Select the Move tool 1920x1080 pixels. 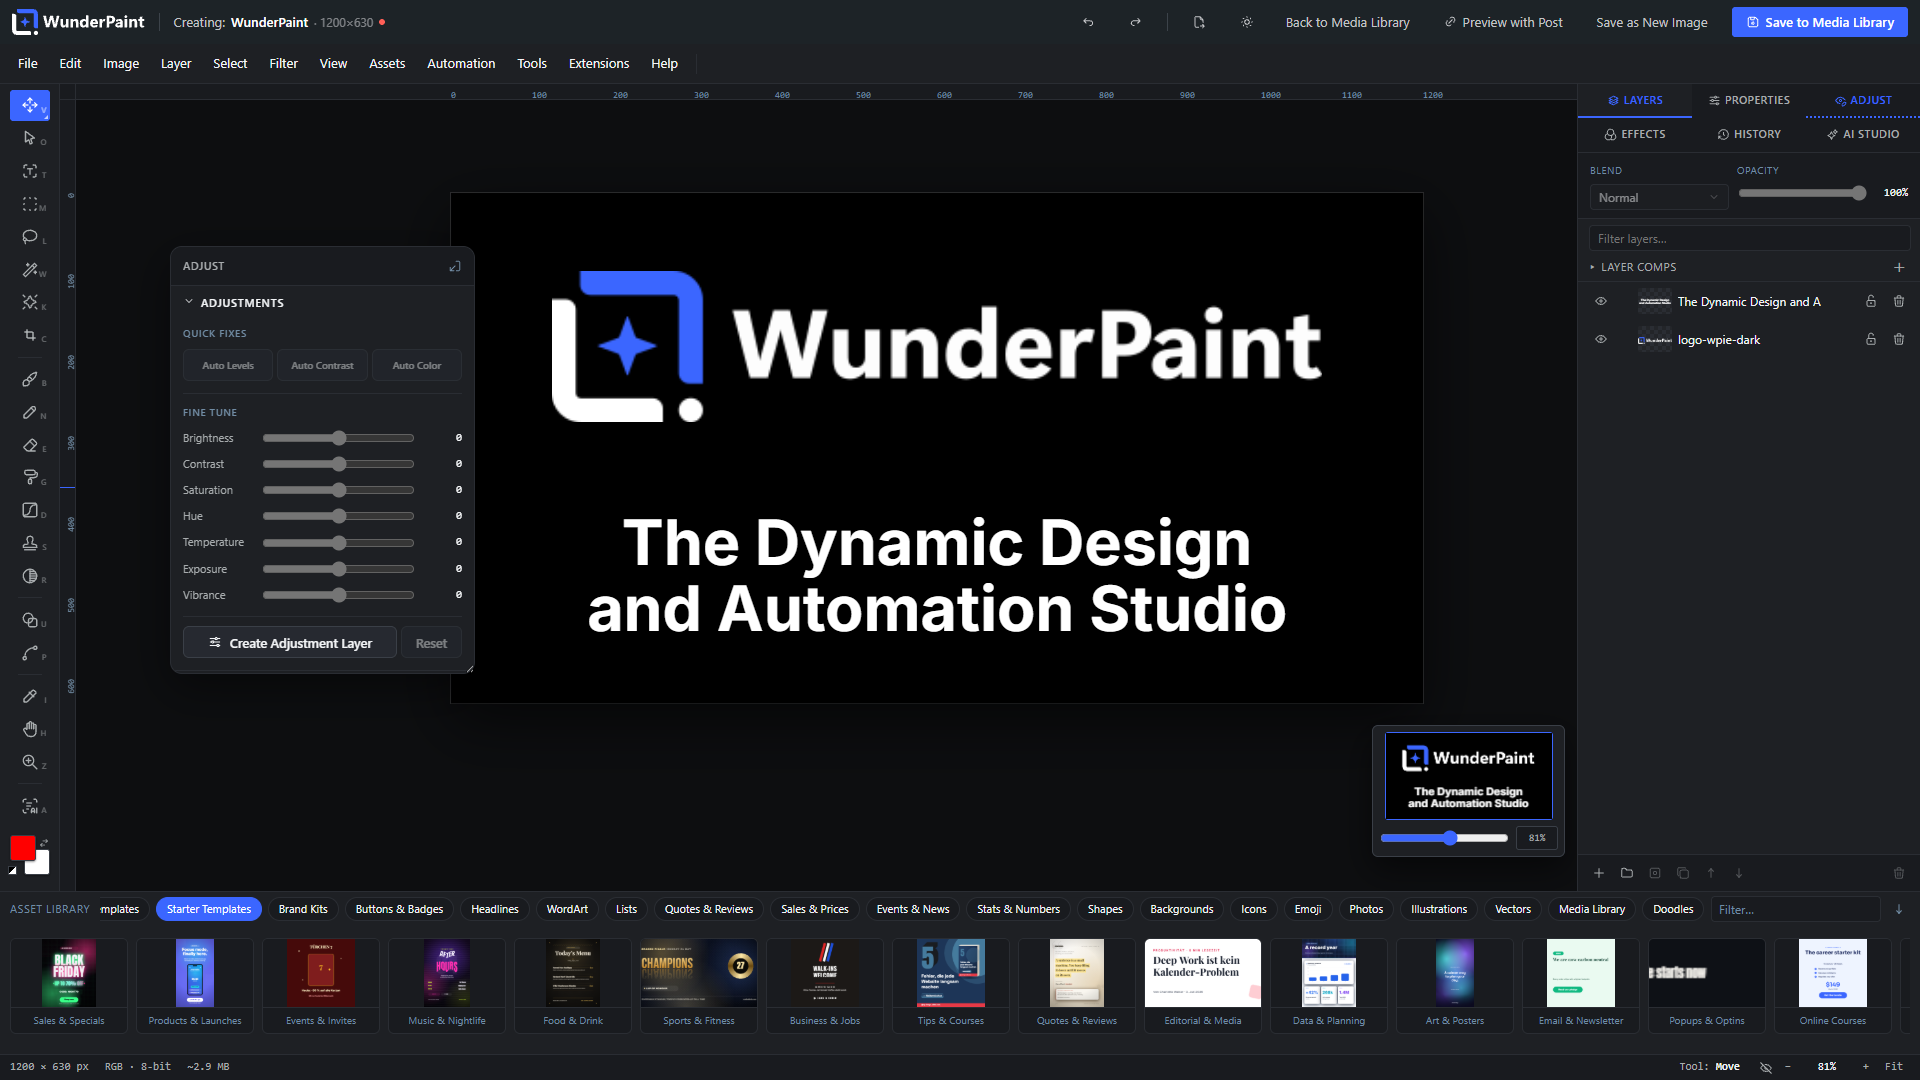click(30, 105)
